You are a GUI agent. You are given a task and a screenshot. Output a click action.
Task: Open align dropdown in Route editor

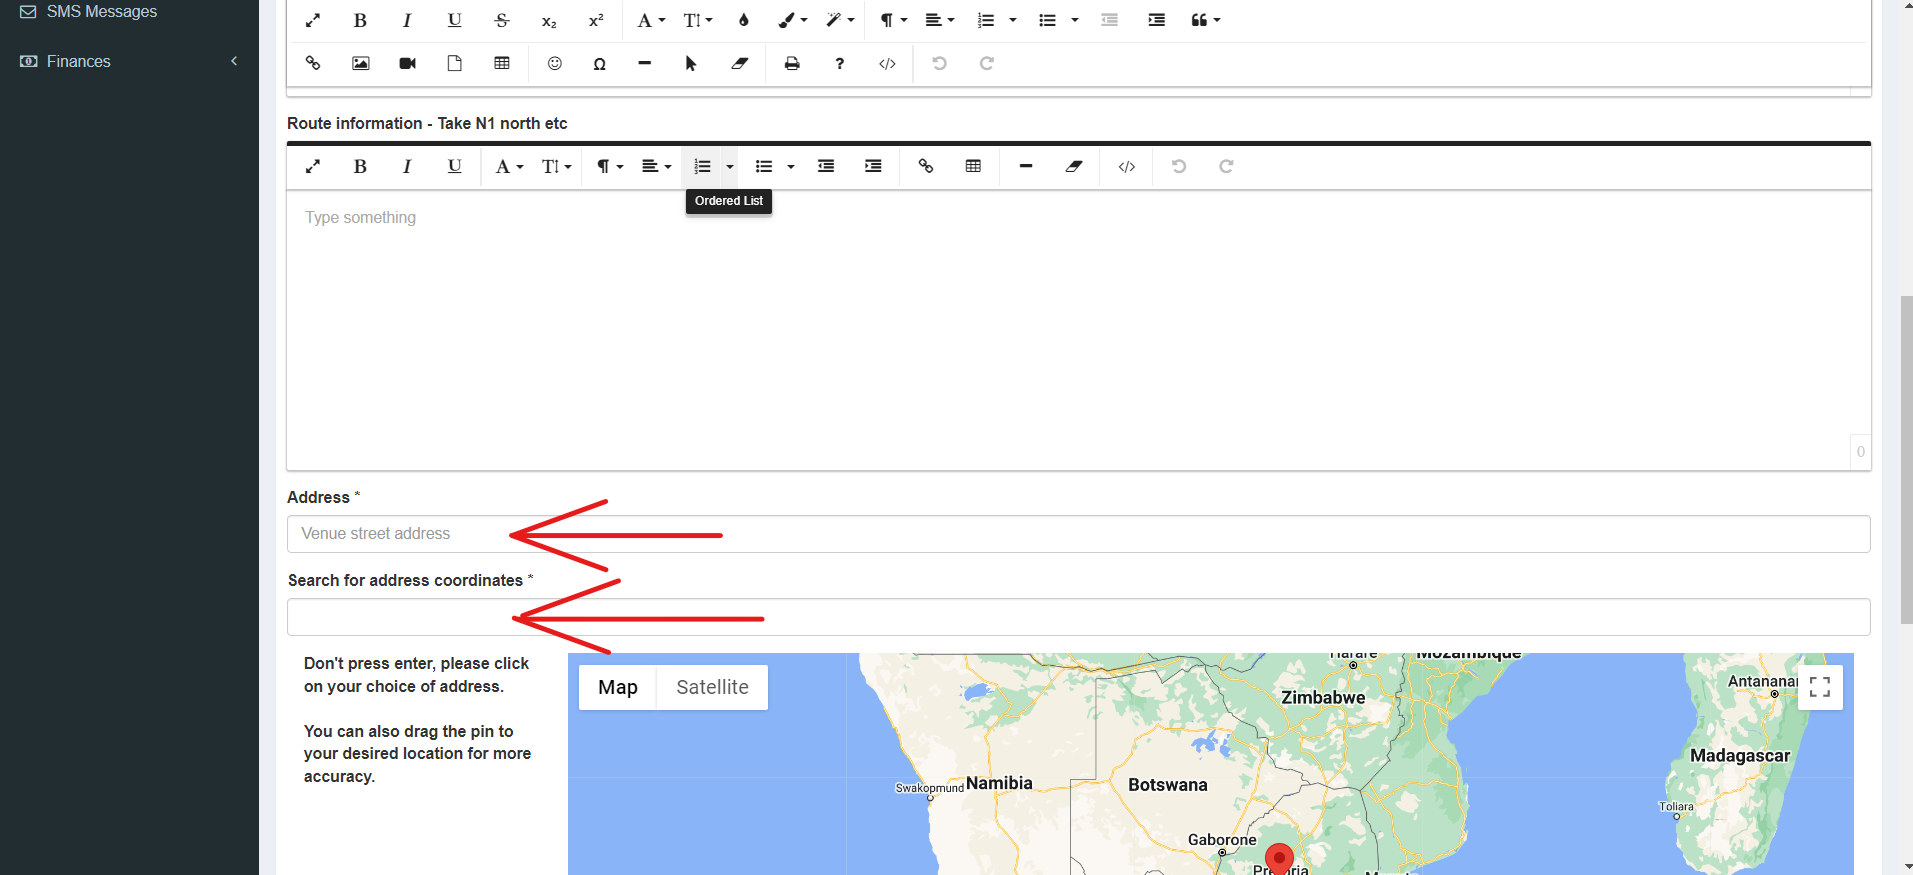tap(656, 166)
